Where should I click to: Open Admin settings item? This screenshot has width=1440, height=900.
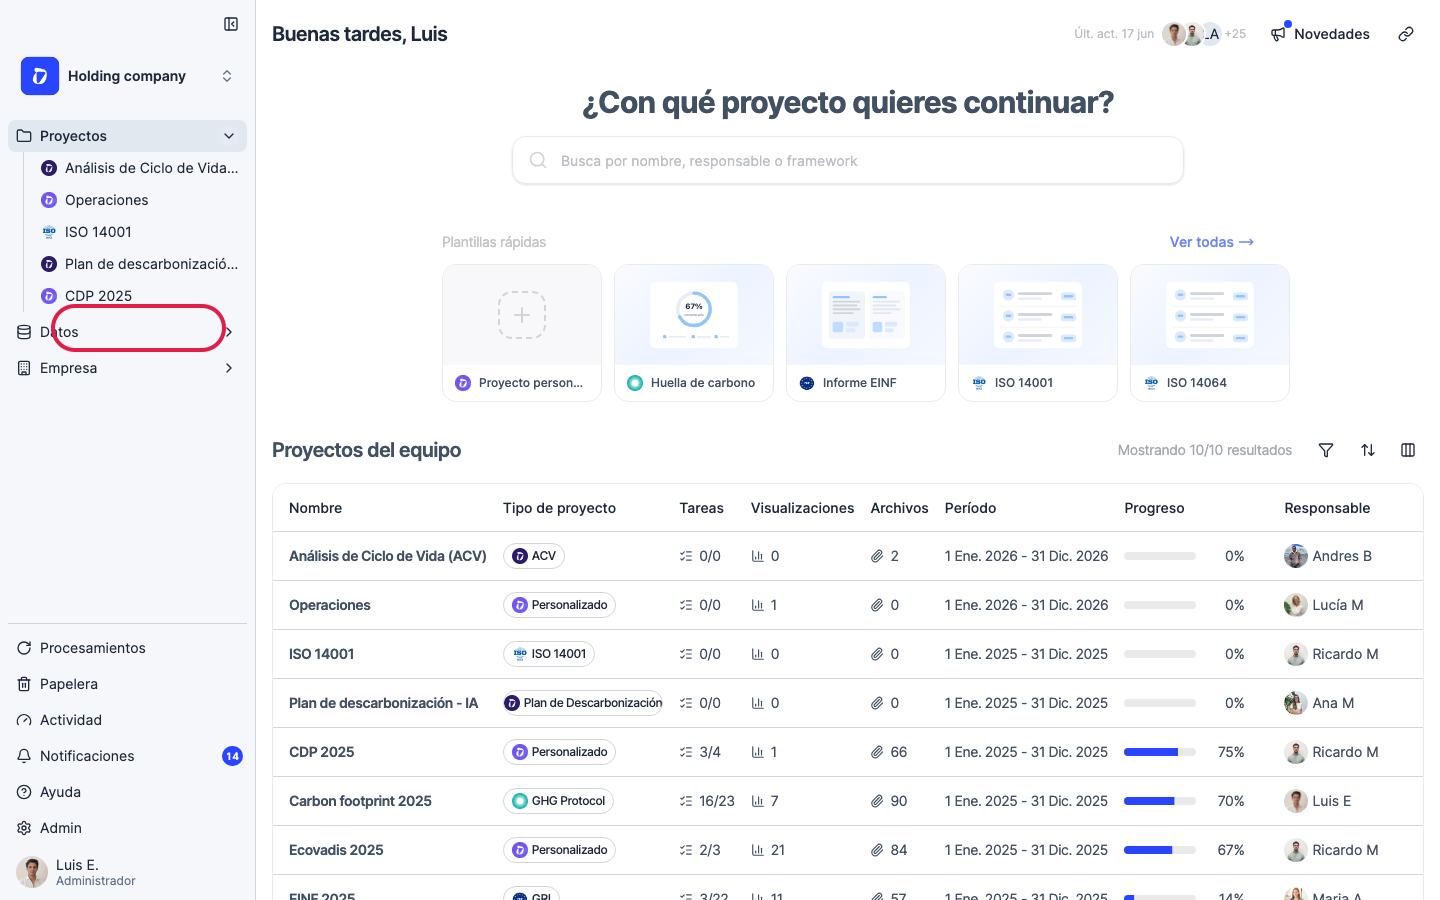coord(127,828)
